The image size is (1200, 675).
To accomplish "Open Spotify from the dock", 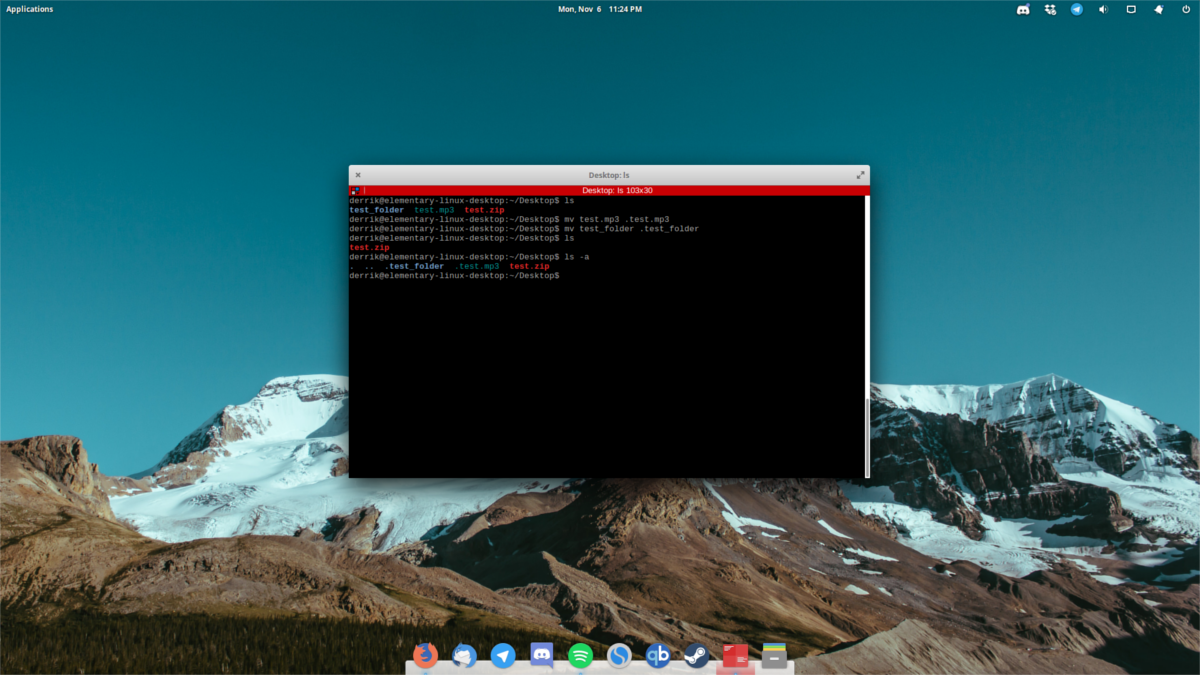I will click(580, 656).
